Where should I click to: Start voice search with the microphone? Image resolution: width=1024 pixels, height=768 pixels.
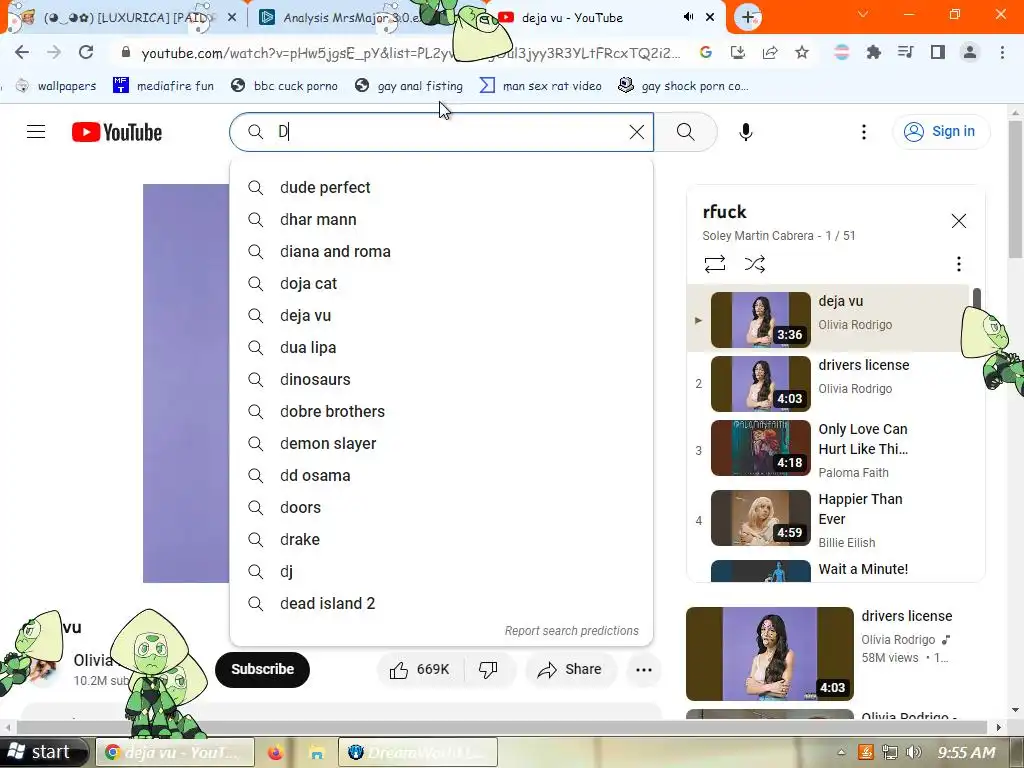746,132
